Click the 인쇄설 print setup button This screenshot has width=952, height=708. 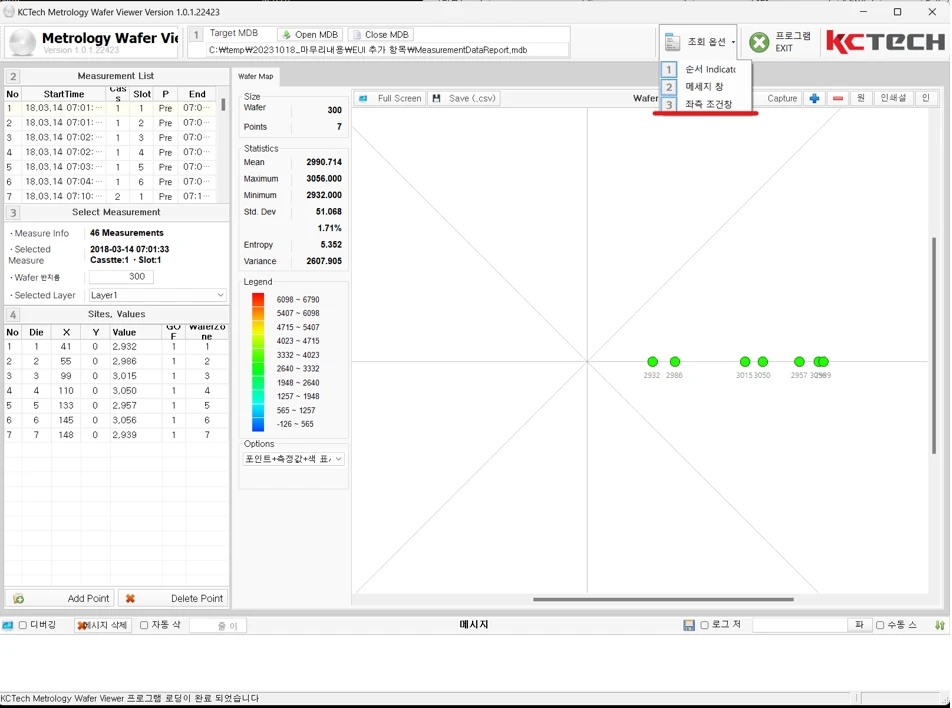pos(893,98)
